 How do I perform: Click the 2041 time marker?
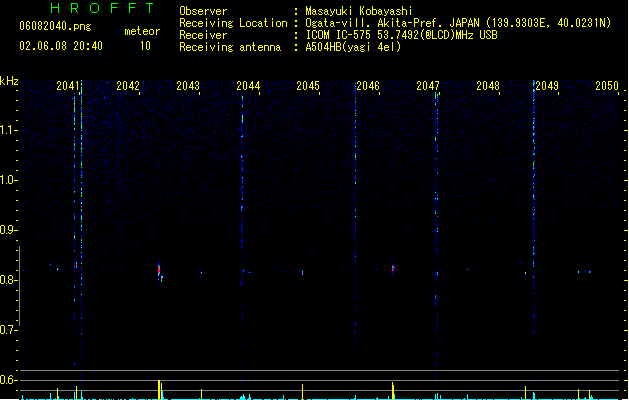point(68,86)
